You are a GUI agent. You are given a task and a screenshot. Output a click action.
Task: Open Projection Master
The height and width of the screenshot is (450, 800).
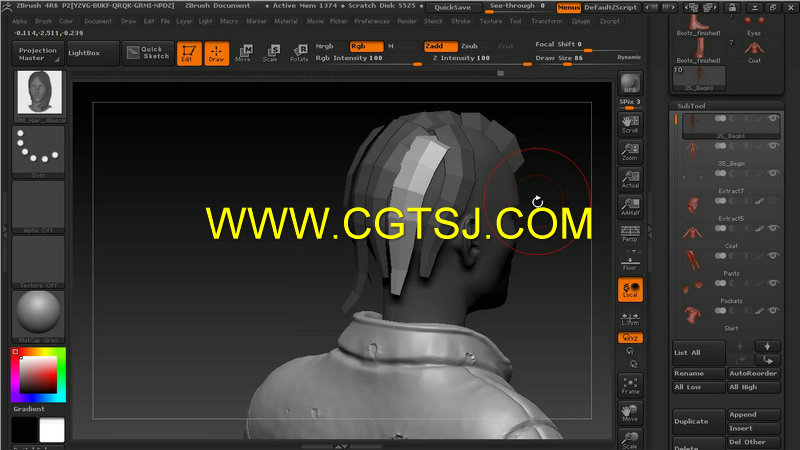pos(38,54)
